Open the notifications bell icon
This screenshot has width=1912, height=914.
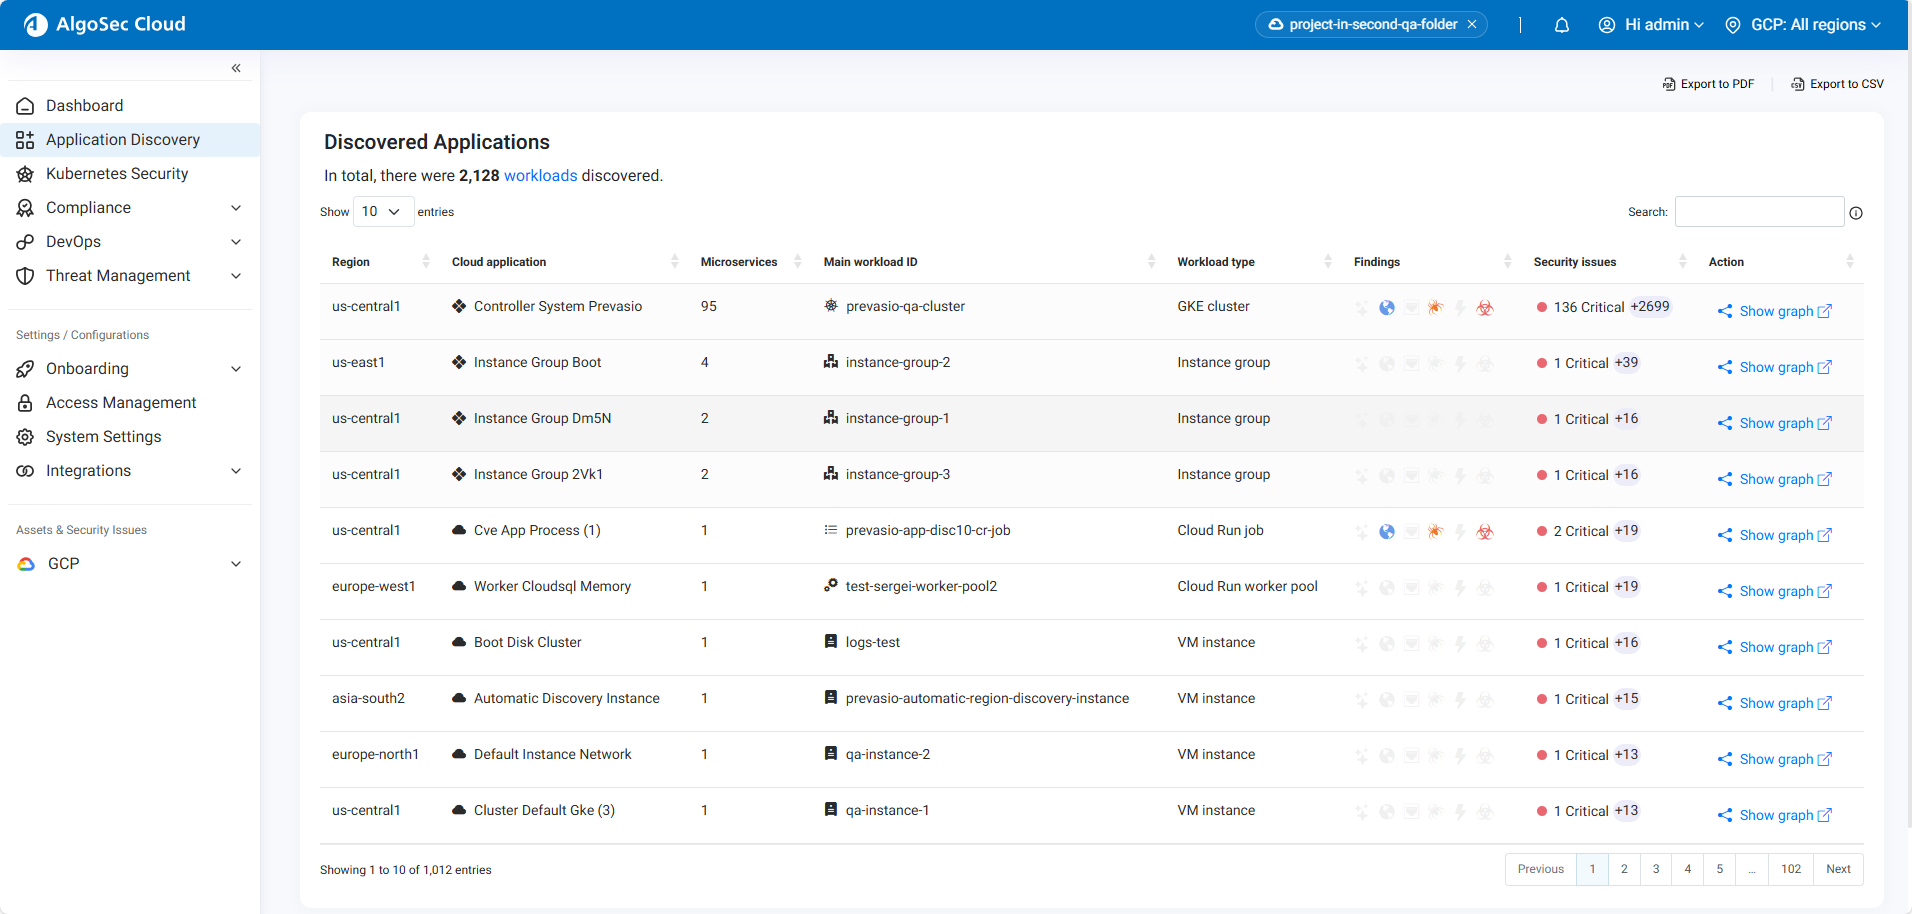click(1561, 25)
